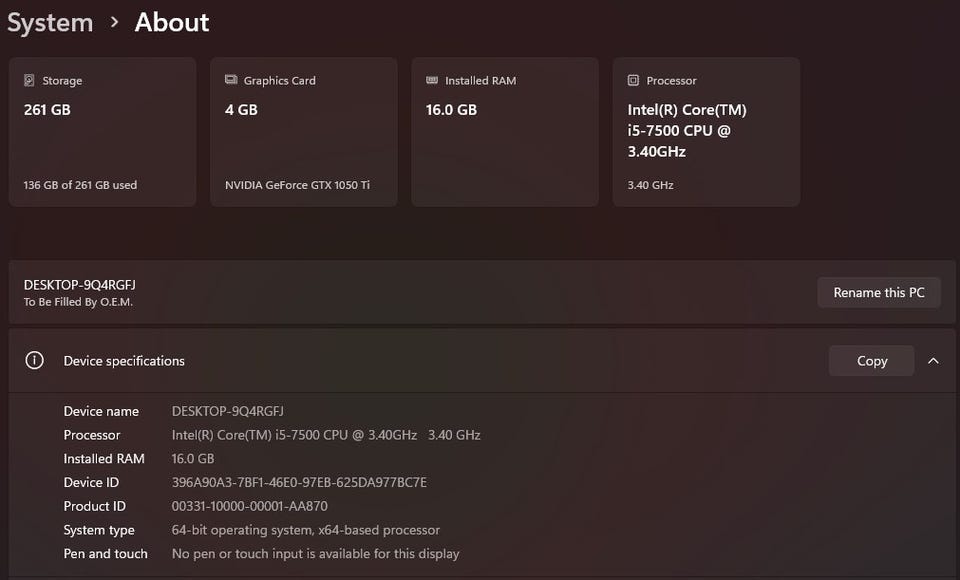
Task: Click the Product ID value text
Action: tap(249, 507)
